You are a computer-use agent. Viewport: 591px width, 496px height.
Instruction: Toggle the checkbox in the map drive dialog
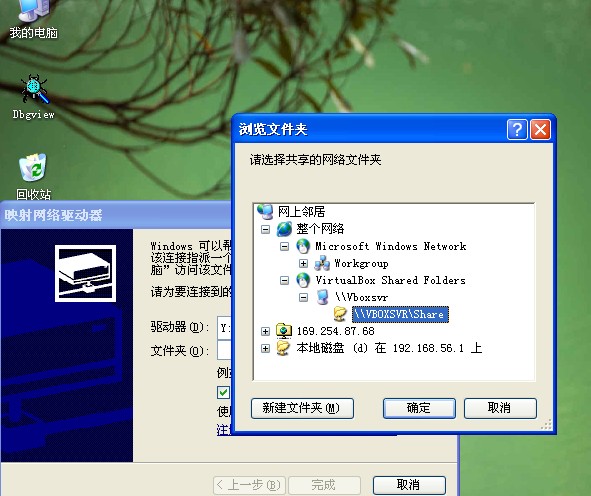click(x=223, y=392)
